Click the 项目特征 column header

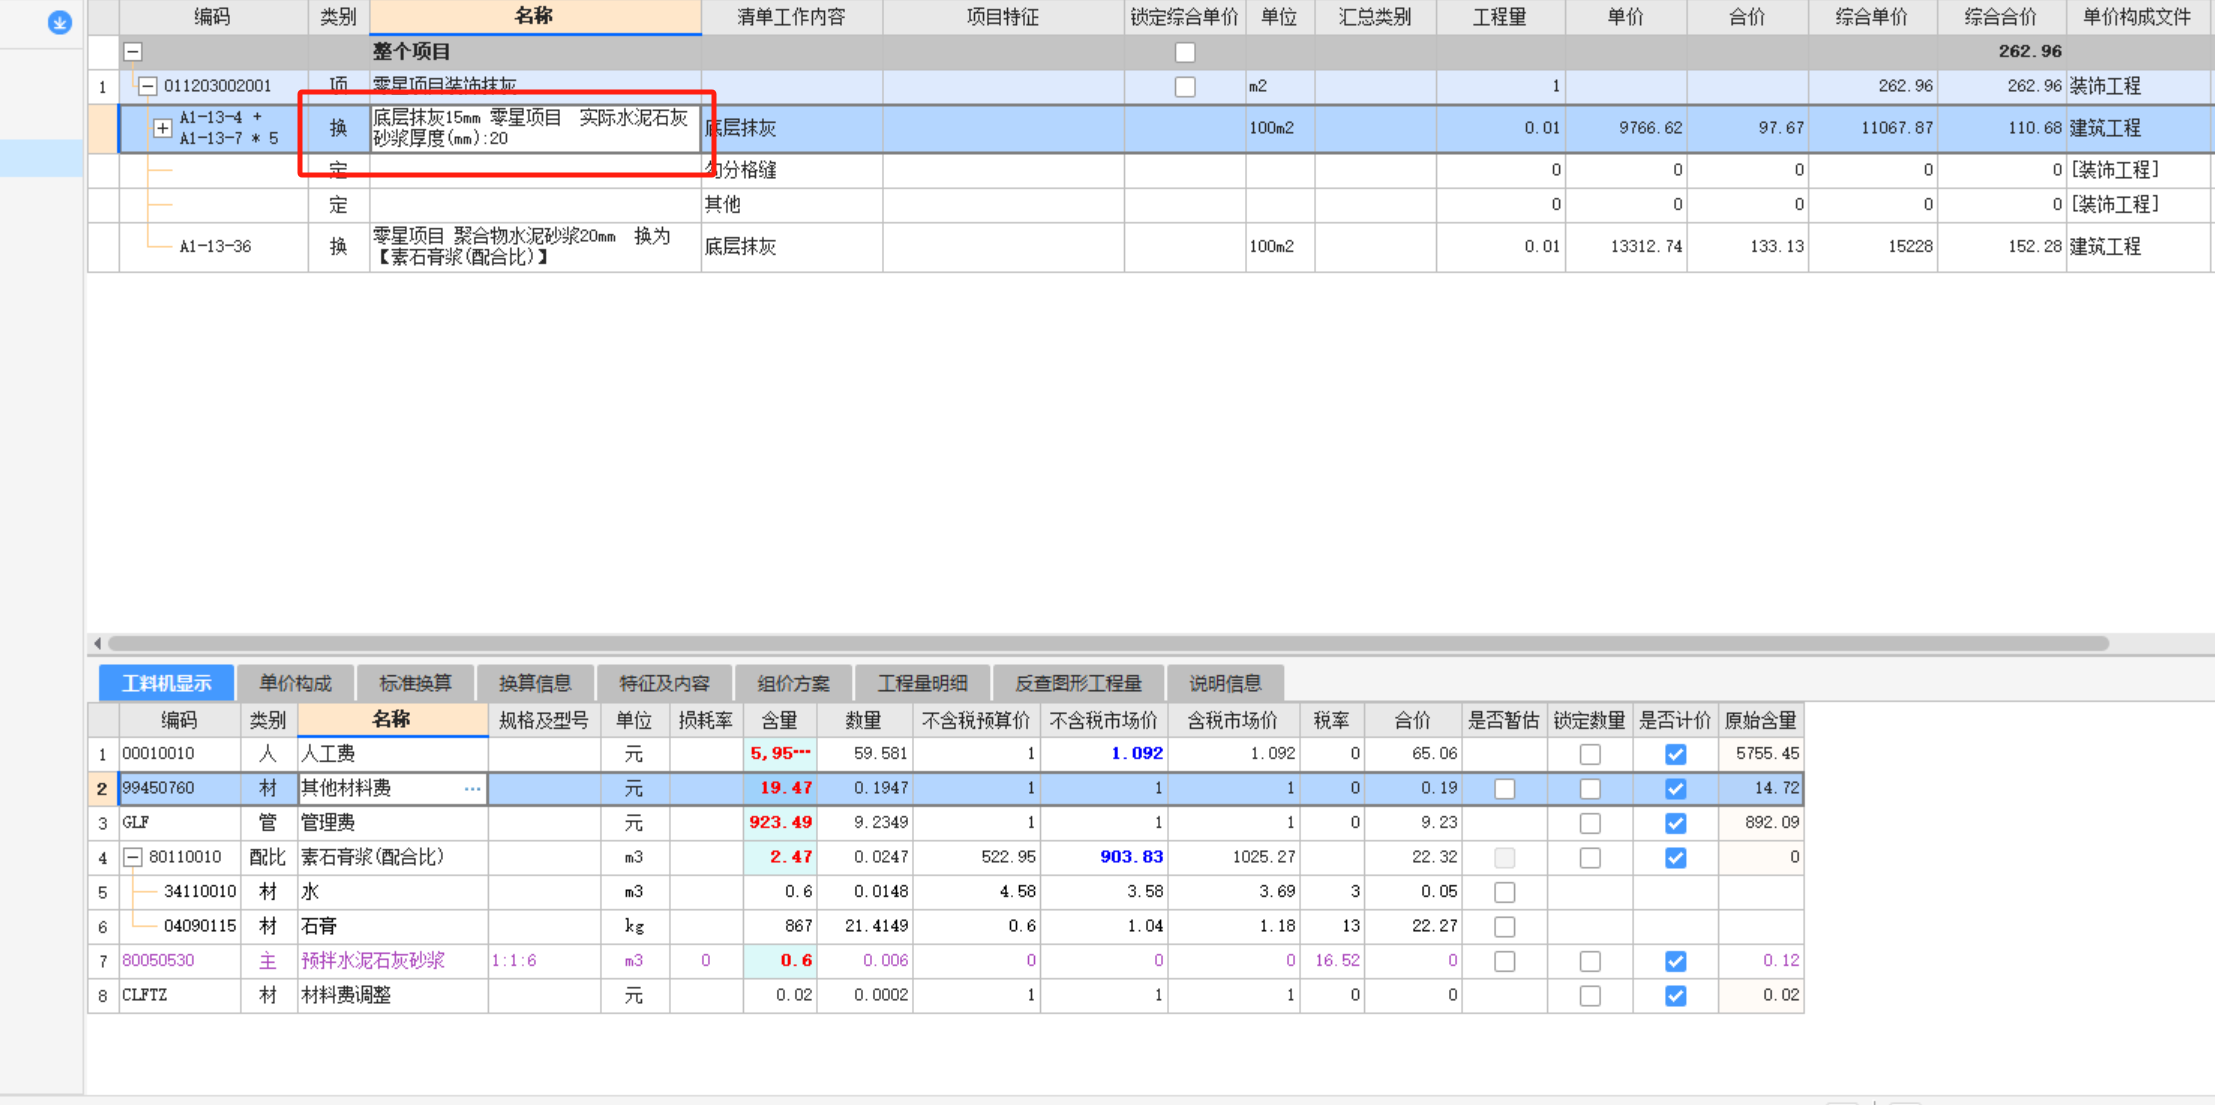[x=1003, y=17]
